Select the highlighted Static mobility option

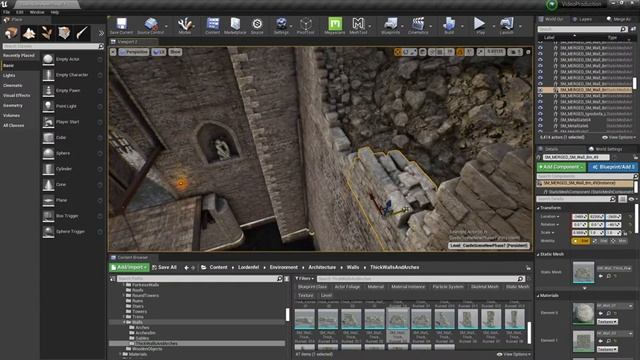tap(581, 241)
